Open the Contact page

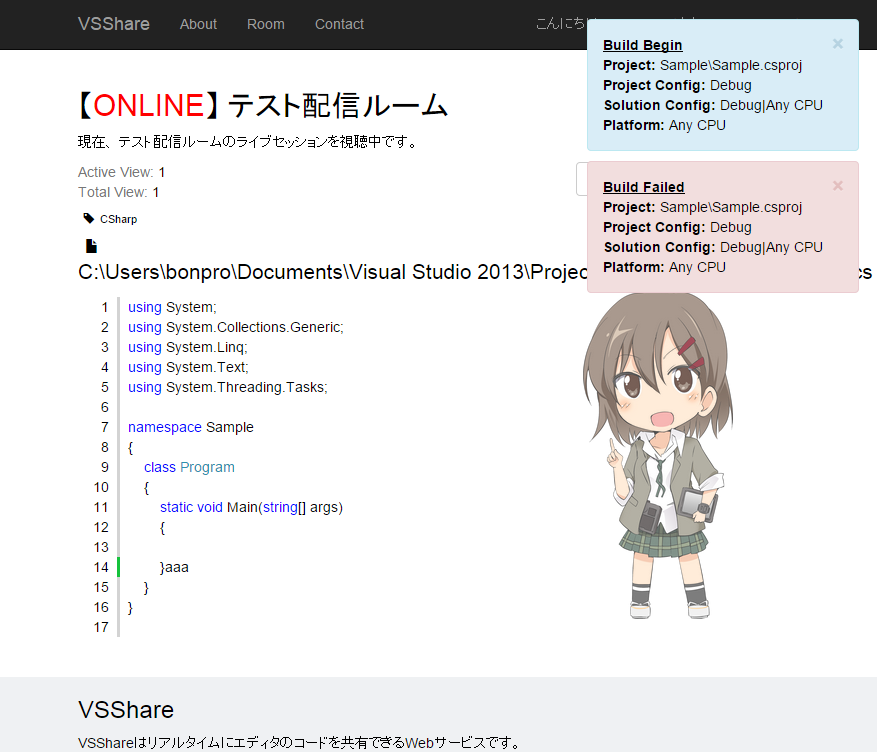pos(339,24)
